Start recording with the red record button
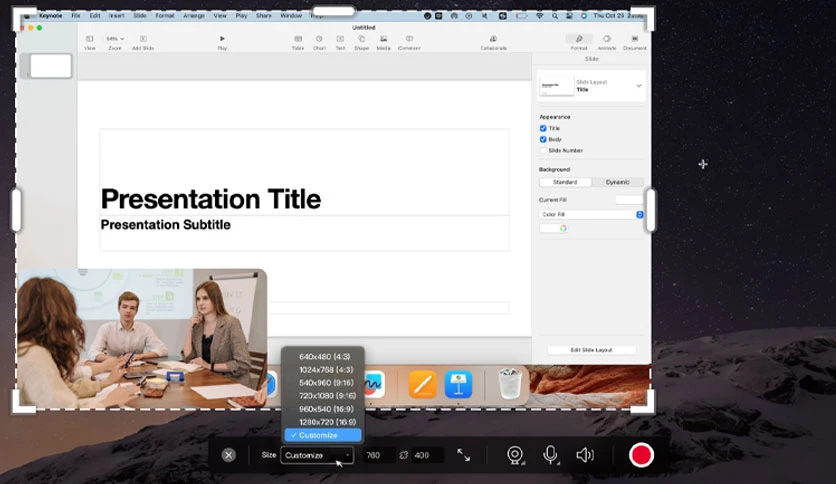 point(641,455)
